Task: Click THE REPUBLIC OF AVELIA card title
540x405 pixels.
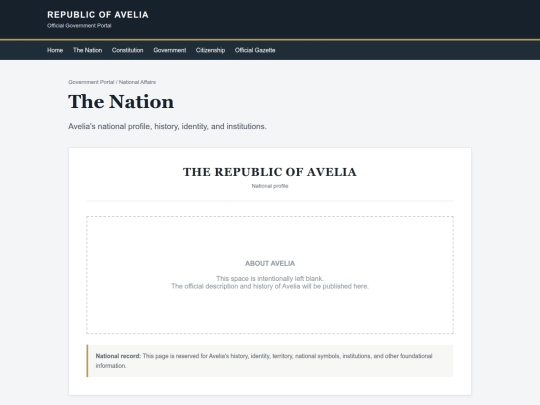Action: click(270, 172)
